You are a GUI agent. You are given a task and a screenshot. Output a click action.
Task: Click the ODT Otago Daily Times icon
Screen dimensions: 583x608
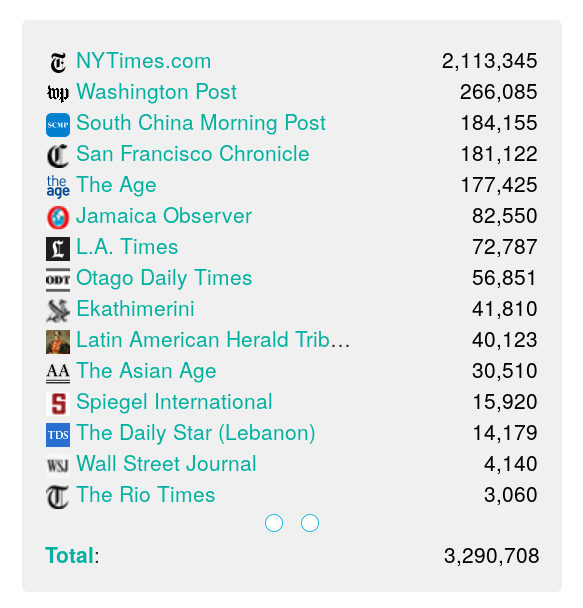pos(58,280)
